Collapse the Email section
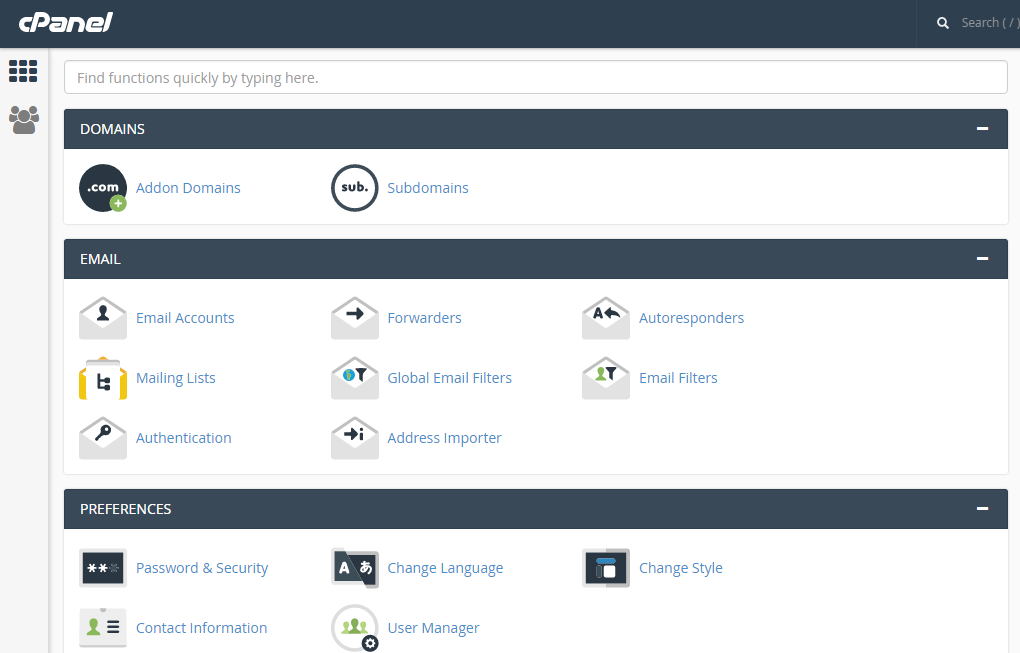1020x653 pixels. [x=982, y=259]
